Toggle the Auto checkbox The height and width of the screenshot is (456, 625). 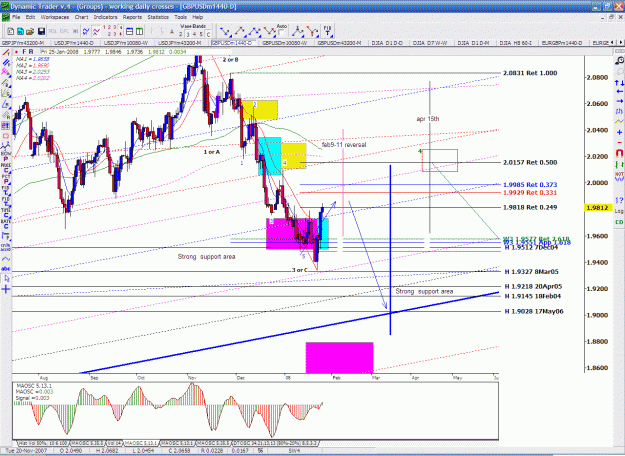click(282, 32)
